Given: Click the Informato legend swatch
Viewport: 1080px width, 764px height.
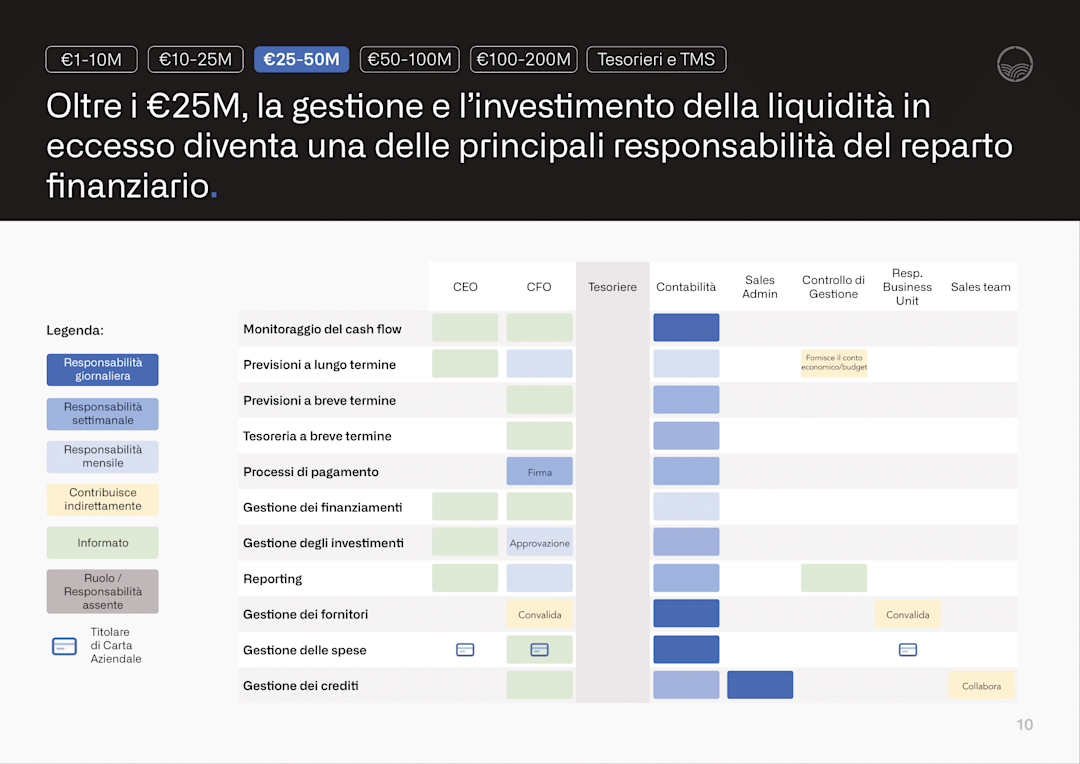Looking at the screenshot, I should (103, 543).
